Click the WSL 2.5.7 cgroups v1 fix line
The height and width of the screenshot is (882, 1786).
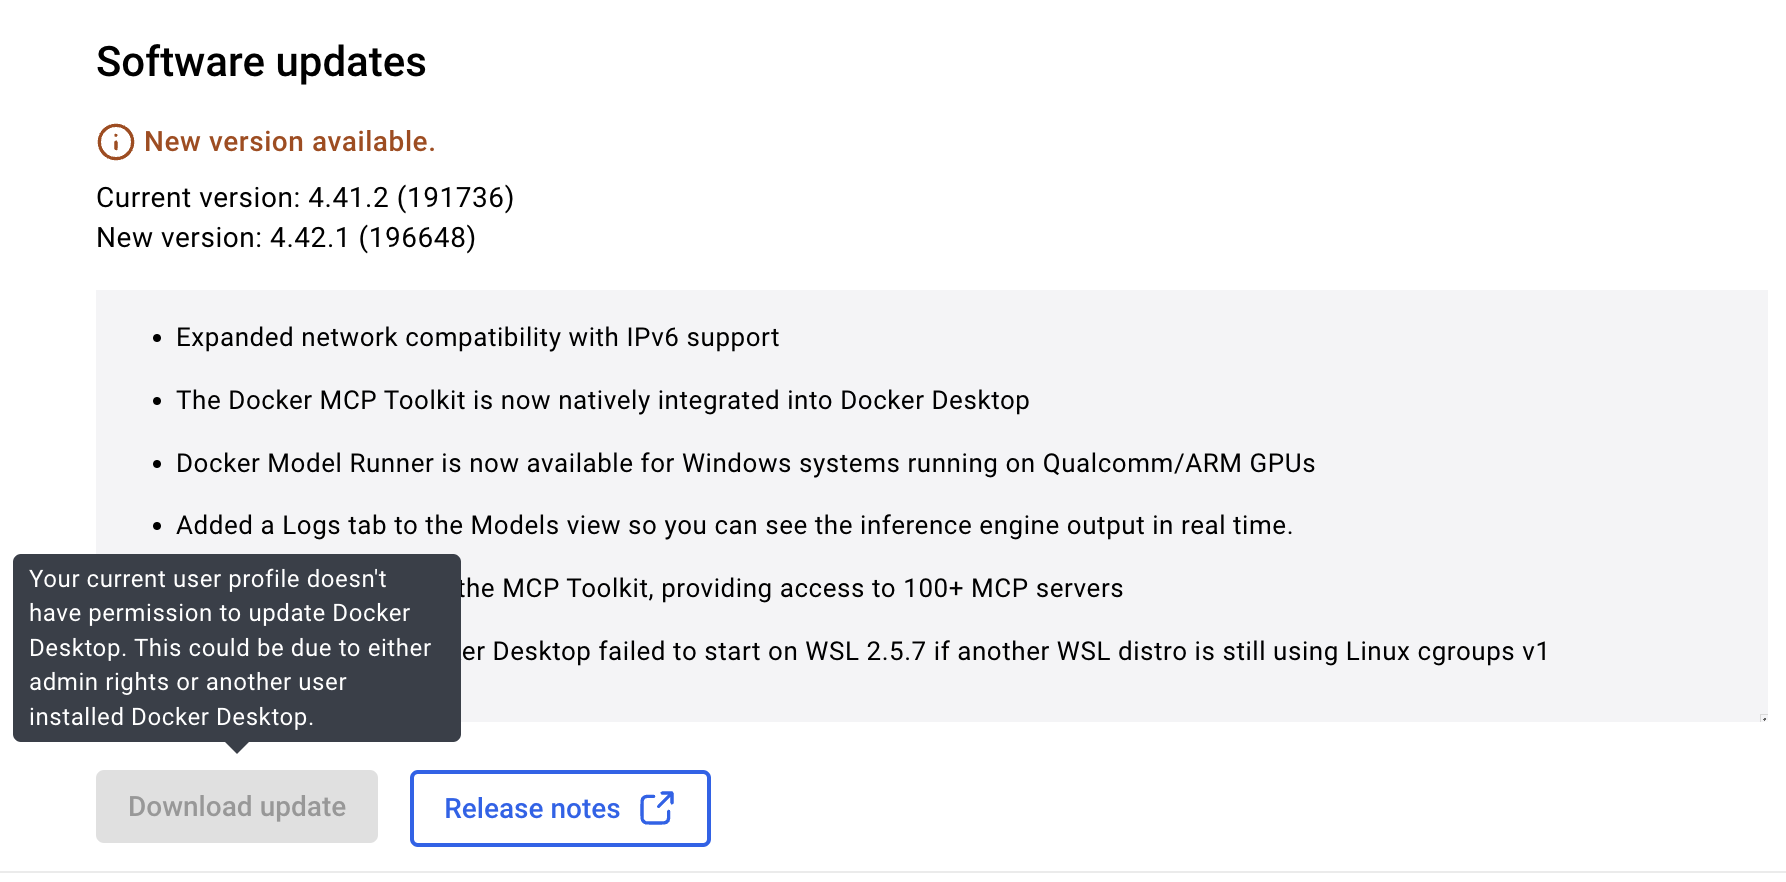(1003, 652)
